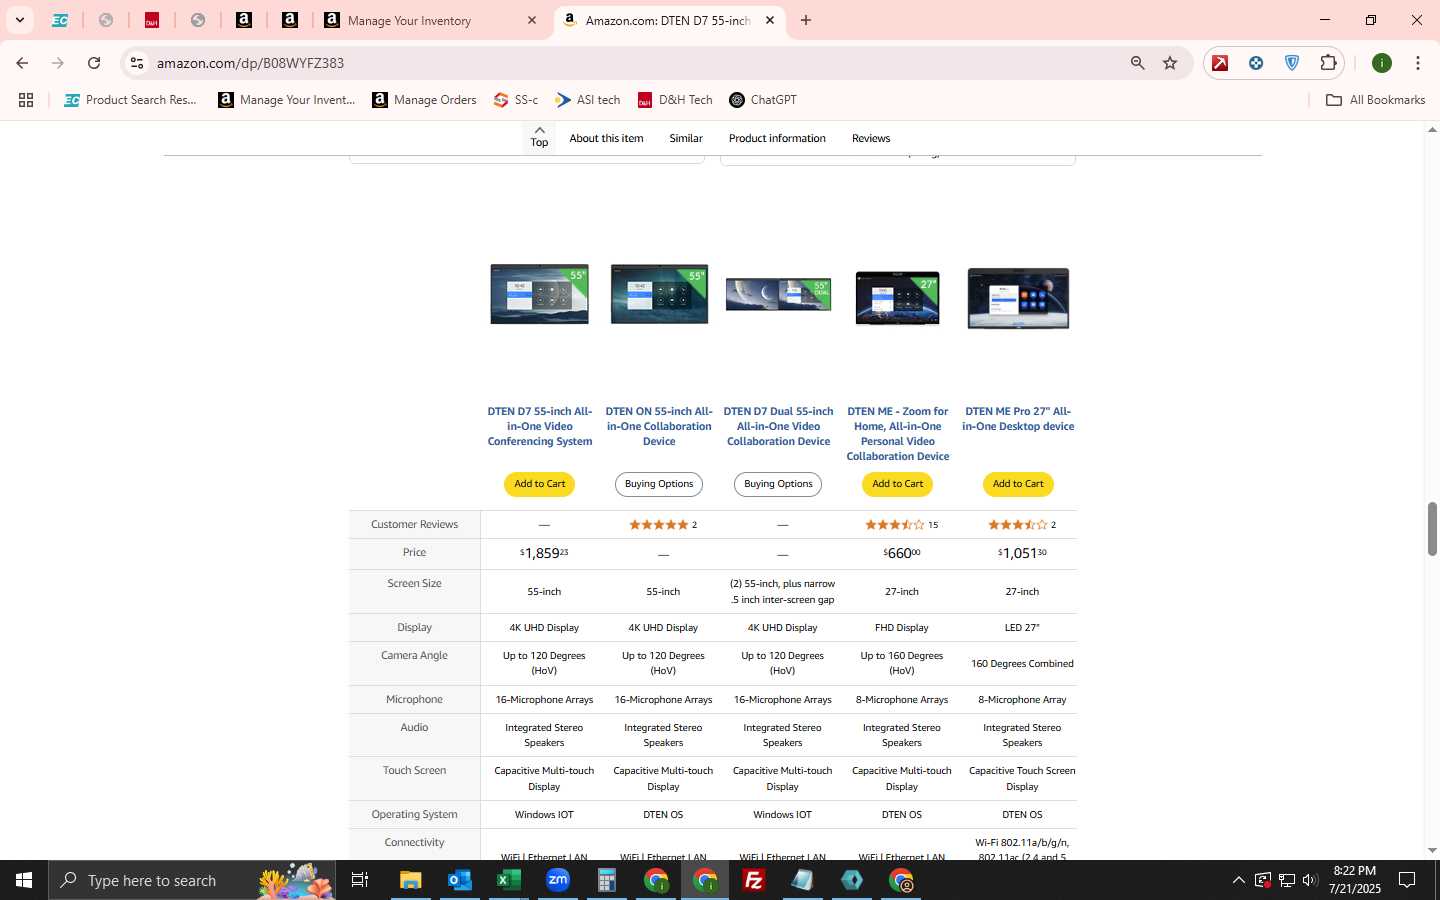
Task: Open a new browser tab
Action: pyautogui.click(x=806, y=20)
